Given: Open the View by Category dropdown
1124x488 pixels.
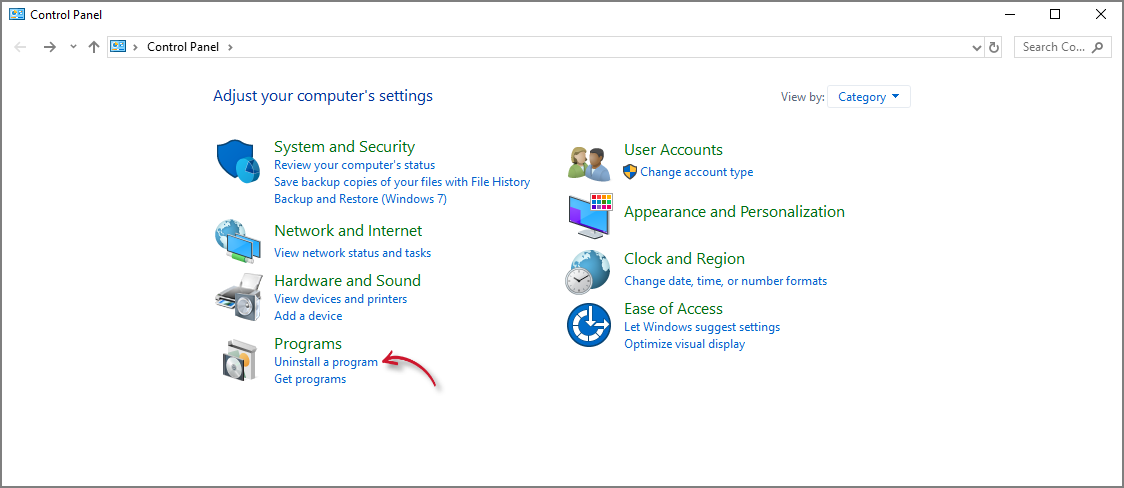Looking at the screenshot, I should click(868, 97).
